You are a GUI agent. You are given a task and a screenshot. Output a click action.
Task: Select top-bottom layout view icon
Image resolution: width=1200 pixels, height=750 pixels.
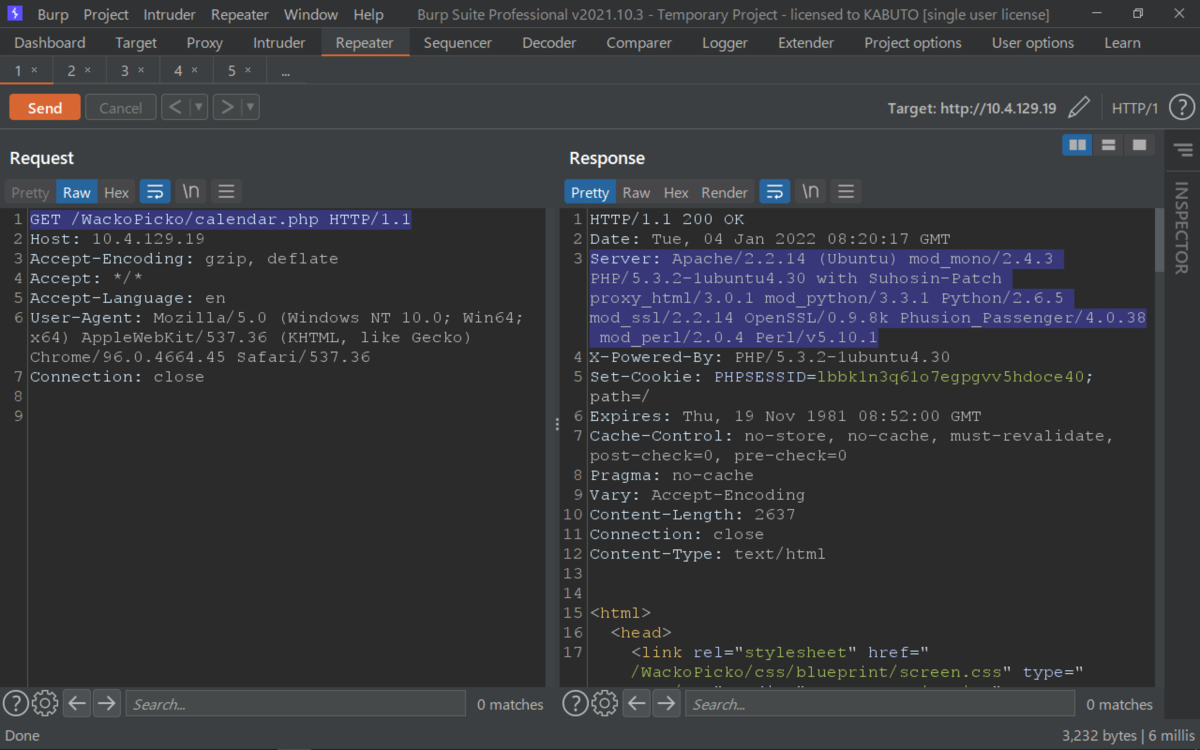click(x=1108, y=145)
